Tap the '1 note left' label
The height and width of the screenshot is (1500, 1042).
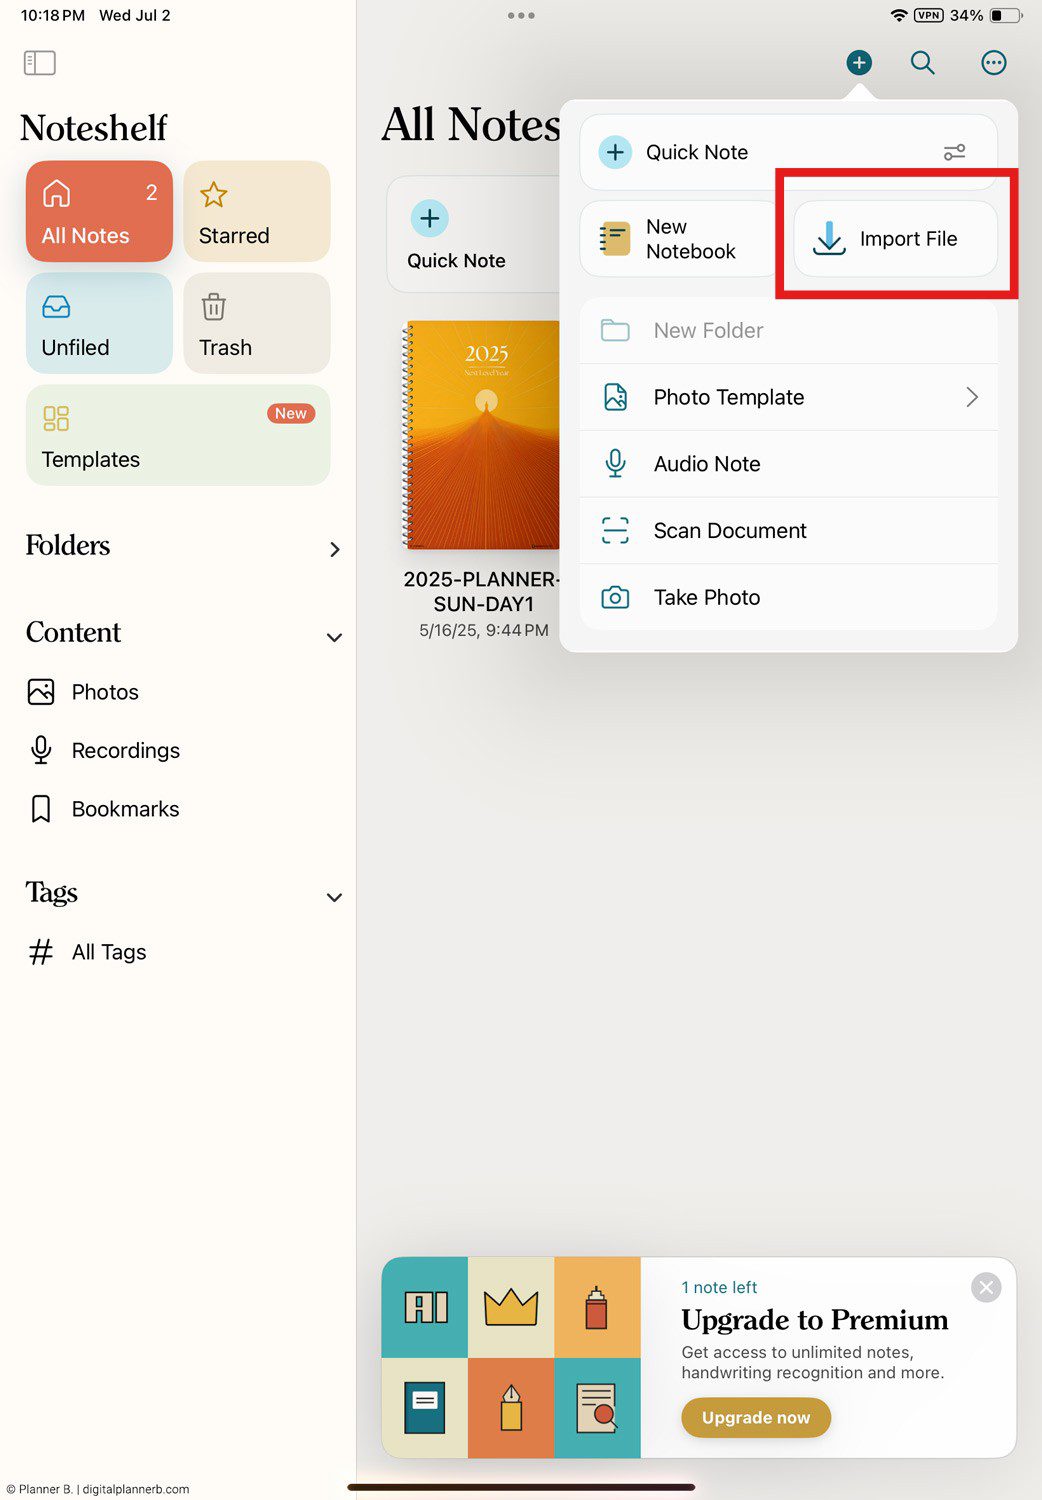(719, 1287)
